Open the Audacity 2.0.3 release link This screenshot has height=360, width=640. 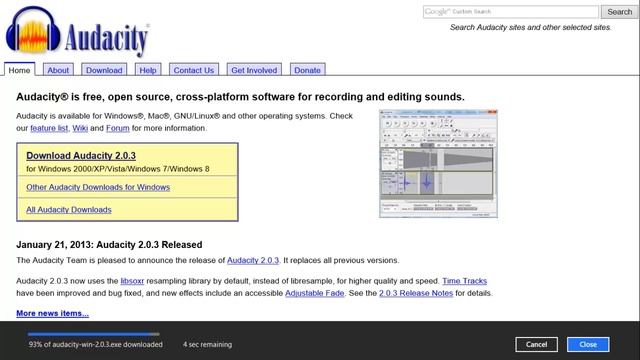pyautogui.click(x=253, y=260)
